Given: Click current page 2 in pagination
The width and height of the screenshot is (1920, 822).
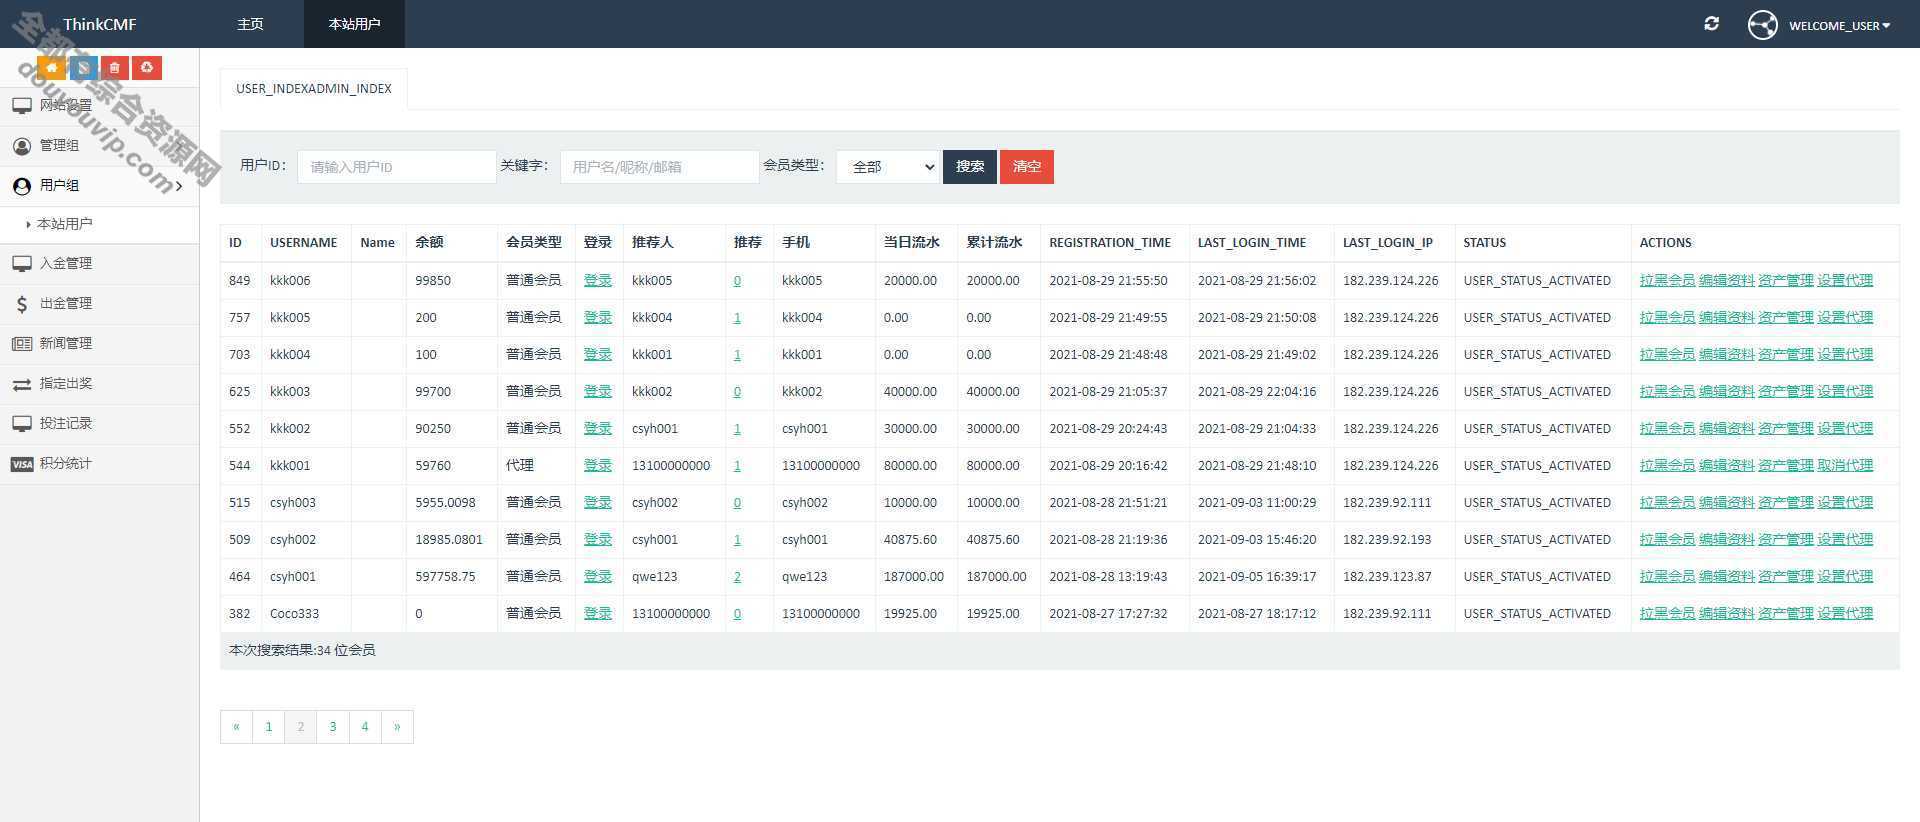Looking at the screenshot, I should pos(300,727).
